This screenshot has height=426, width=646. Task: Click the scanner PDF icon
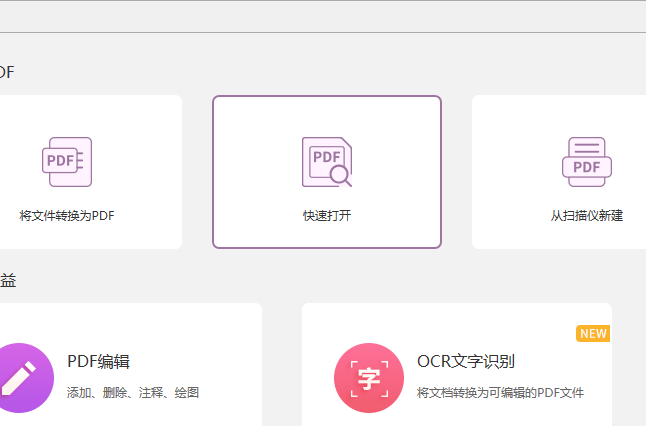pyautogui.click(x=586, y=162)
